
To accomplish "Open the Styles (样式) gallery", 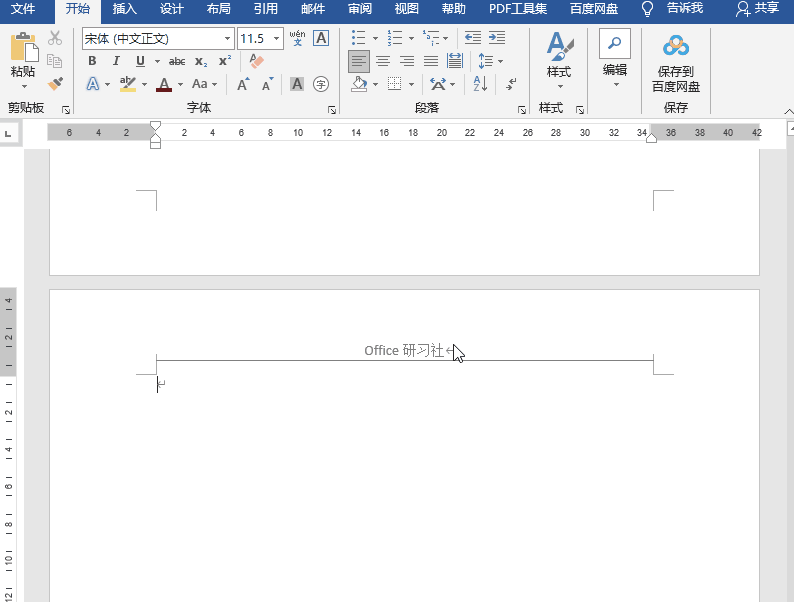I will 559,60.
